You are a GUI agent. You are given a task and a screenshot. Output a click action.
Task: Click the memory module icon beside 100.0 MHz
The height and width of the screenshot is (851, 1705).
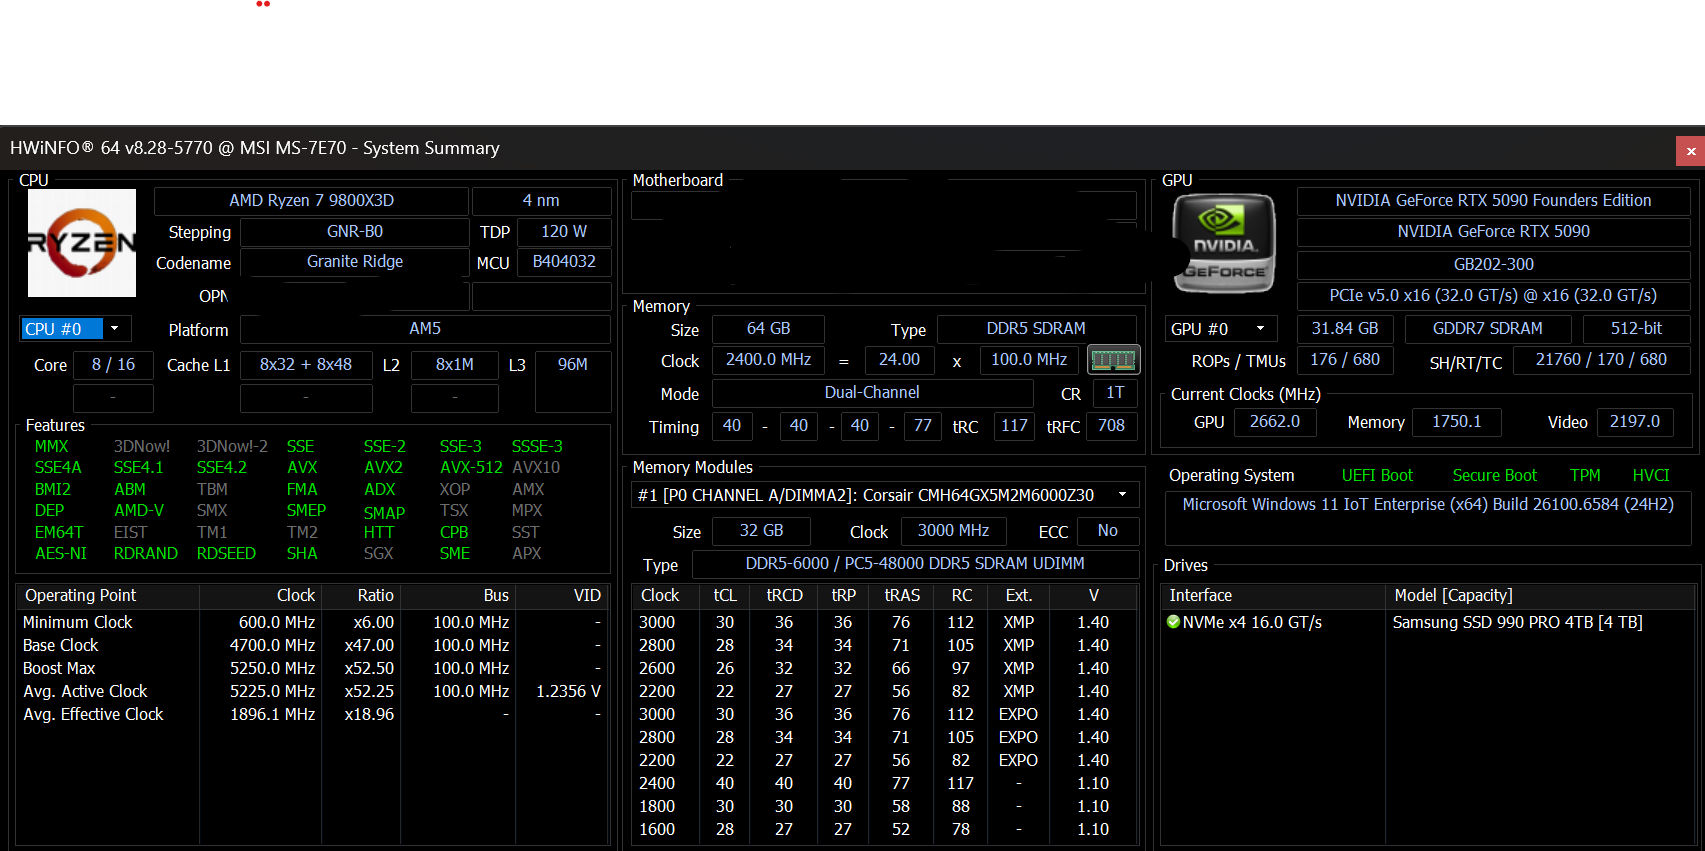(x=1113, y=359)
